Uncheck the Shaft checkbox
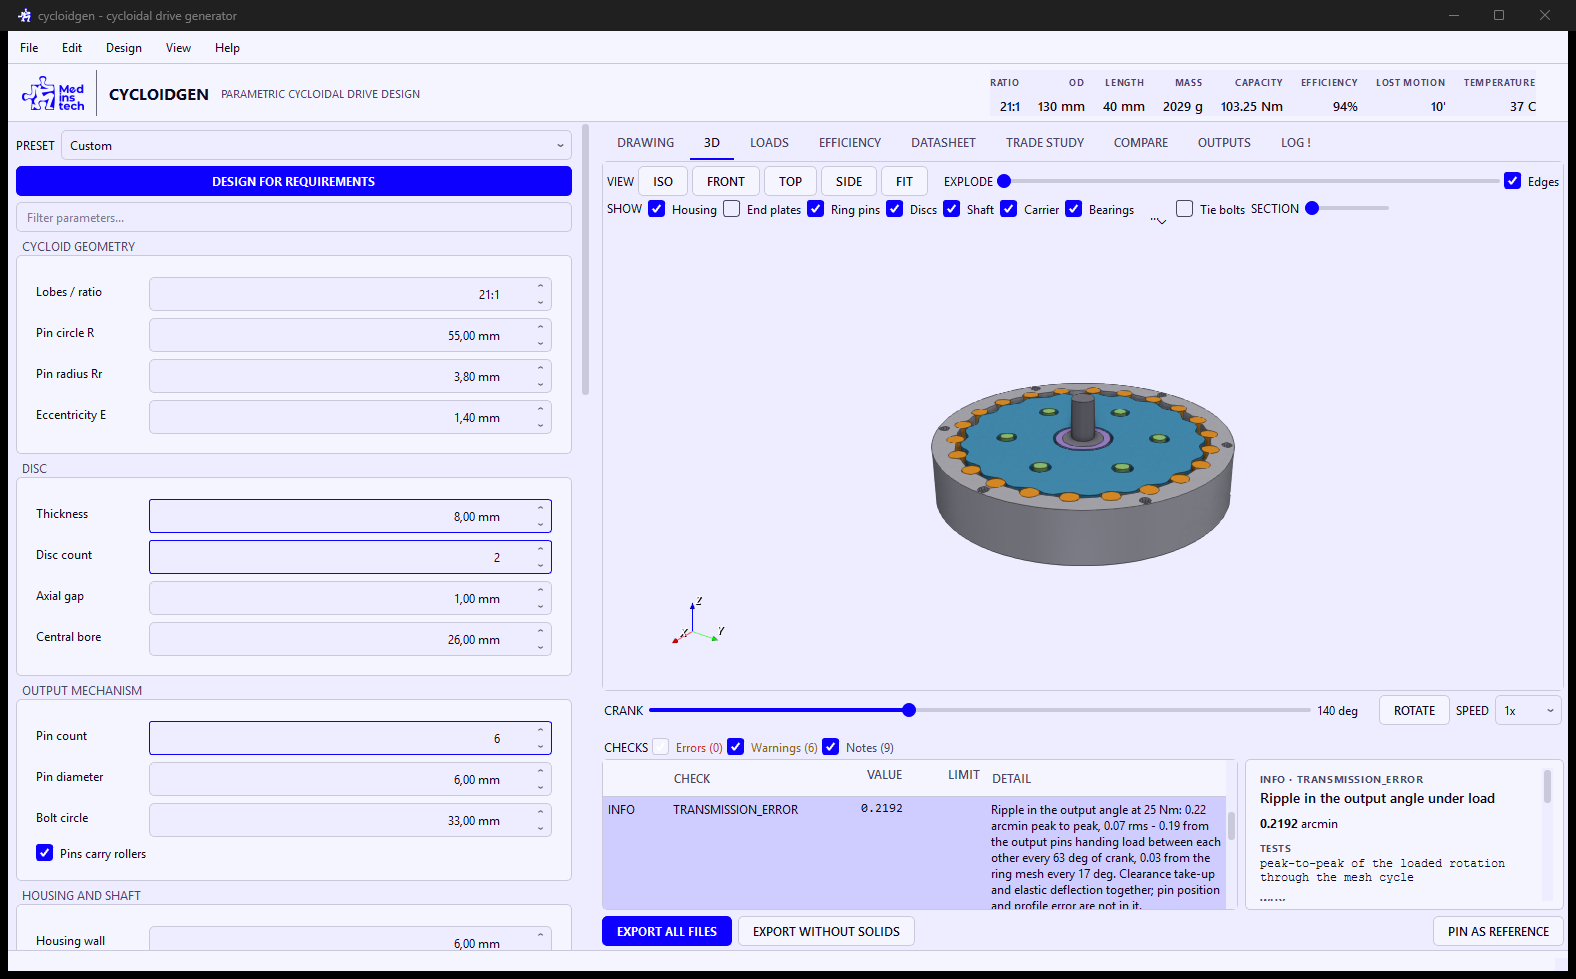This screenshot has height=979, width=1576. (x=952, y=209)
